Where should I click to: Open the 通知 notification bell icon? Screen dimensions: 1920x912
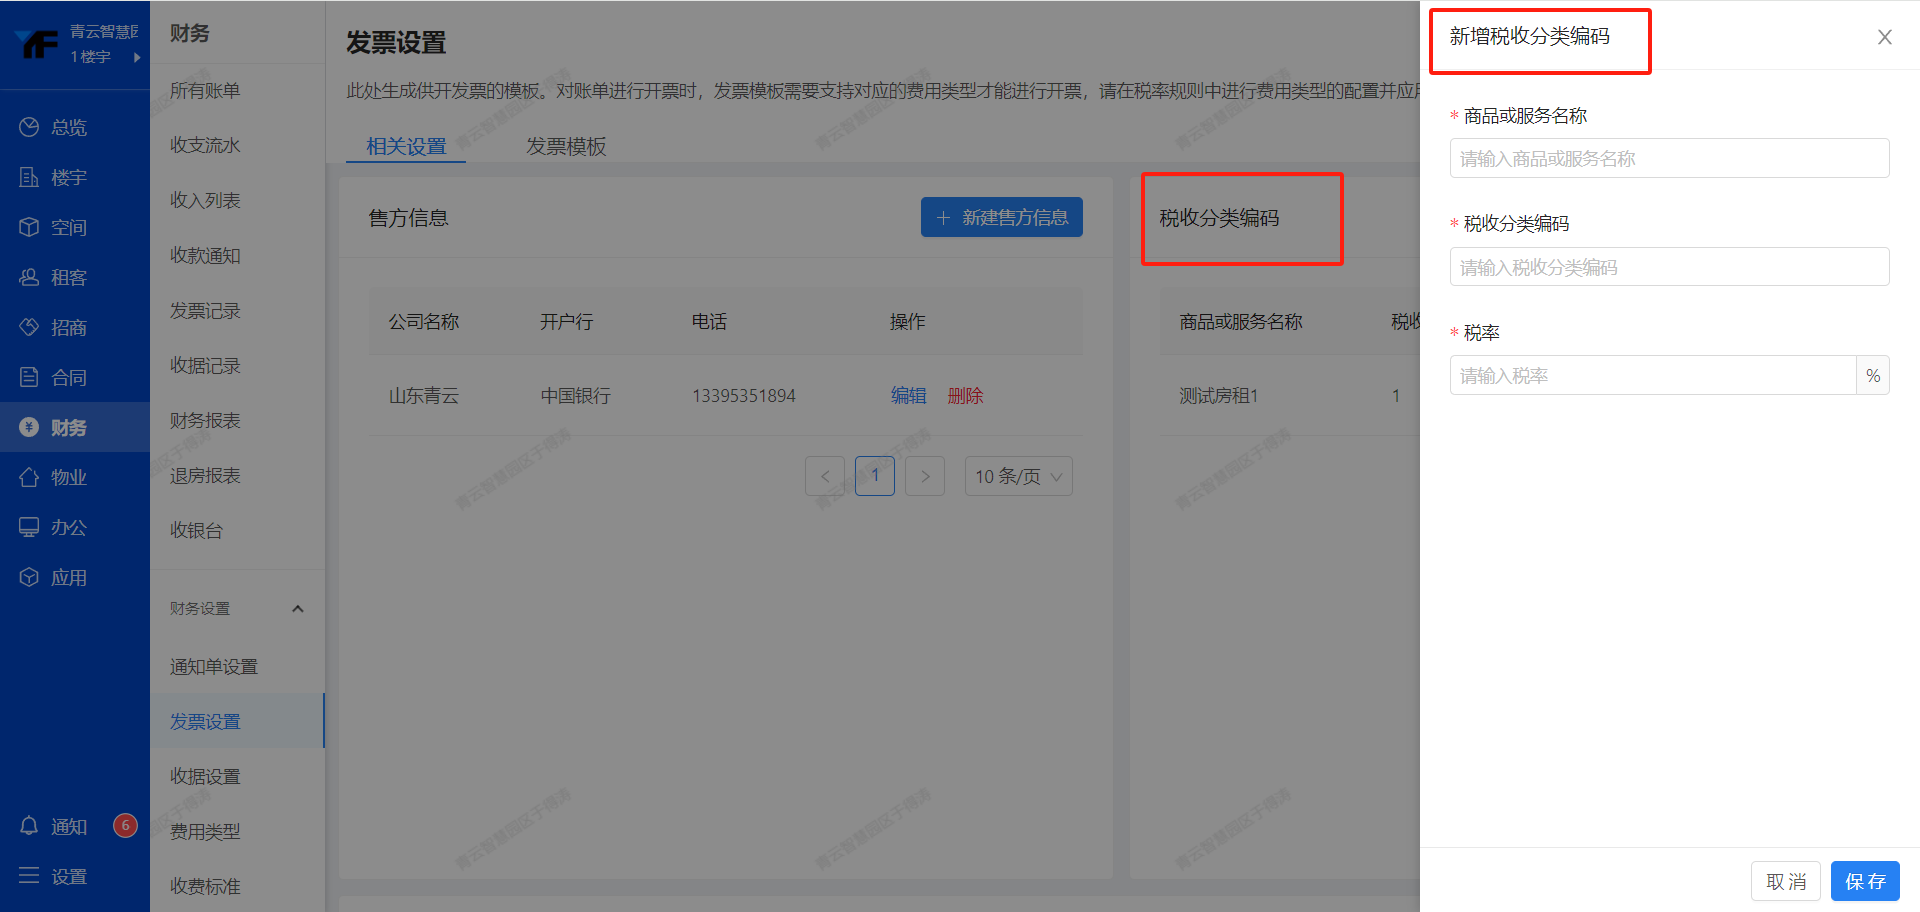29,826
